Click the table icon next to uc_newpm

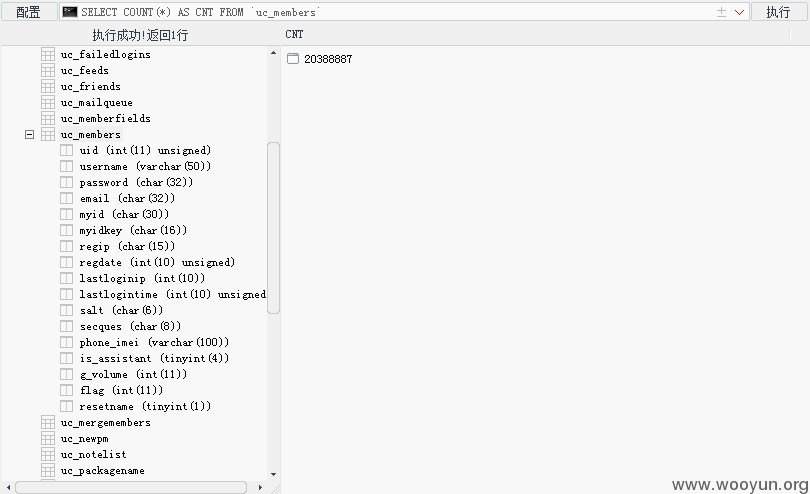(48, 439)
